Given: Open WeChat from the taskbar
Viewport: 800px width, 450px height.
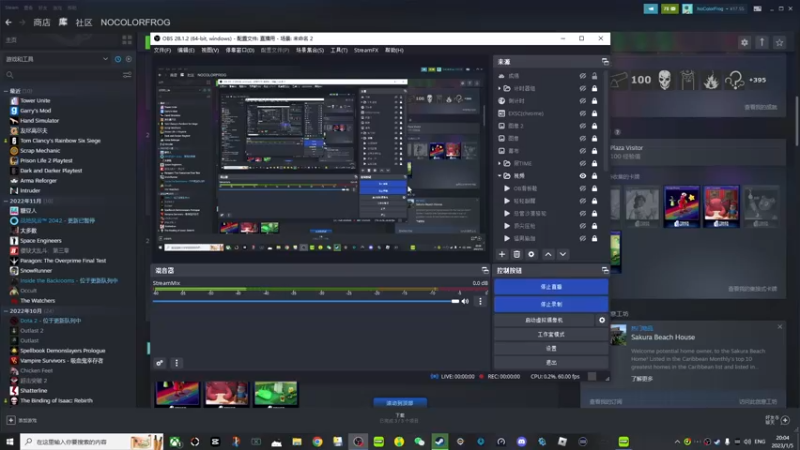Looking at the screenshot, I should tap(419, 441).
